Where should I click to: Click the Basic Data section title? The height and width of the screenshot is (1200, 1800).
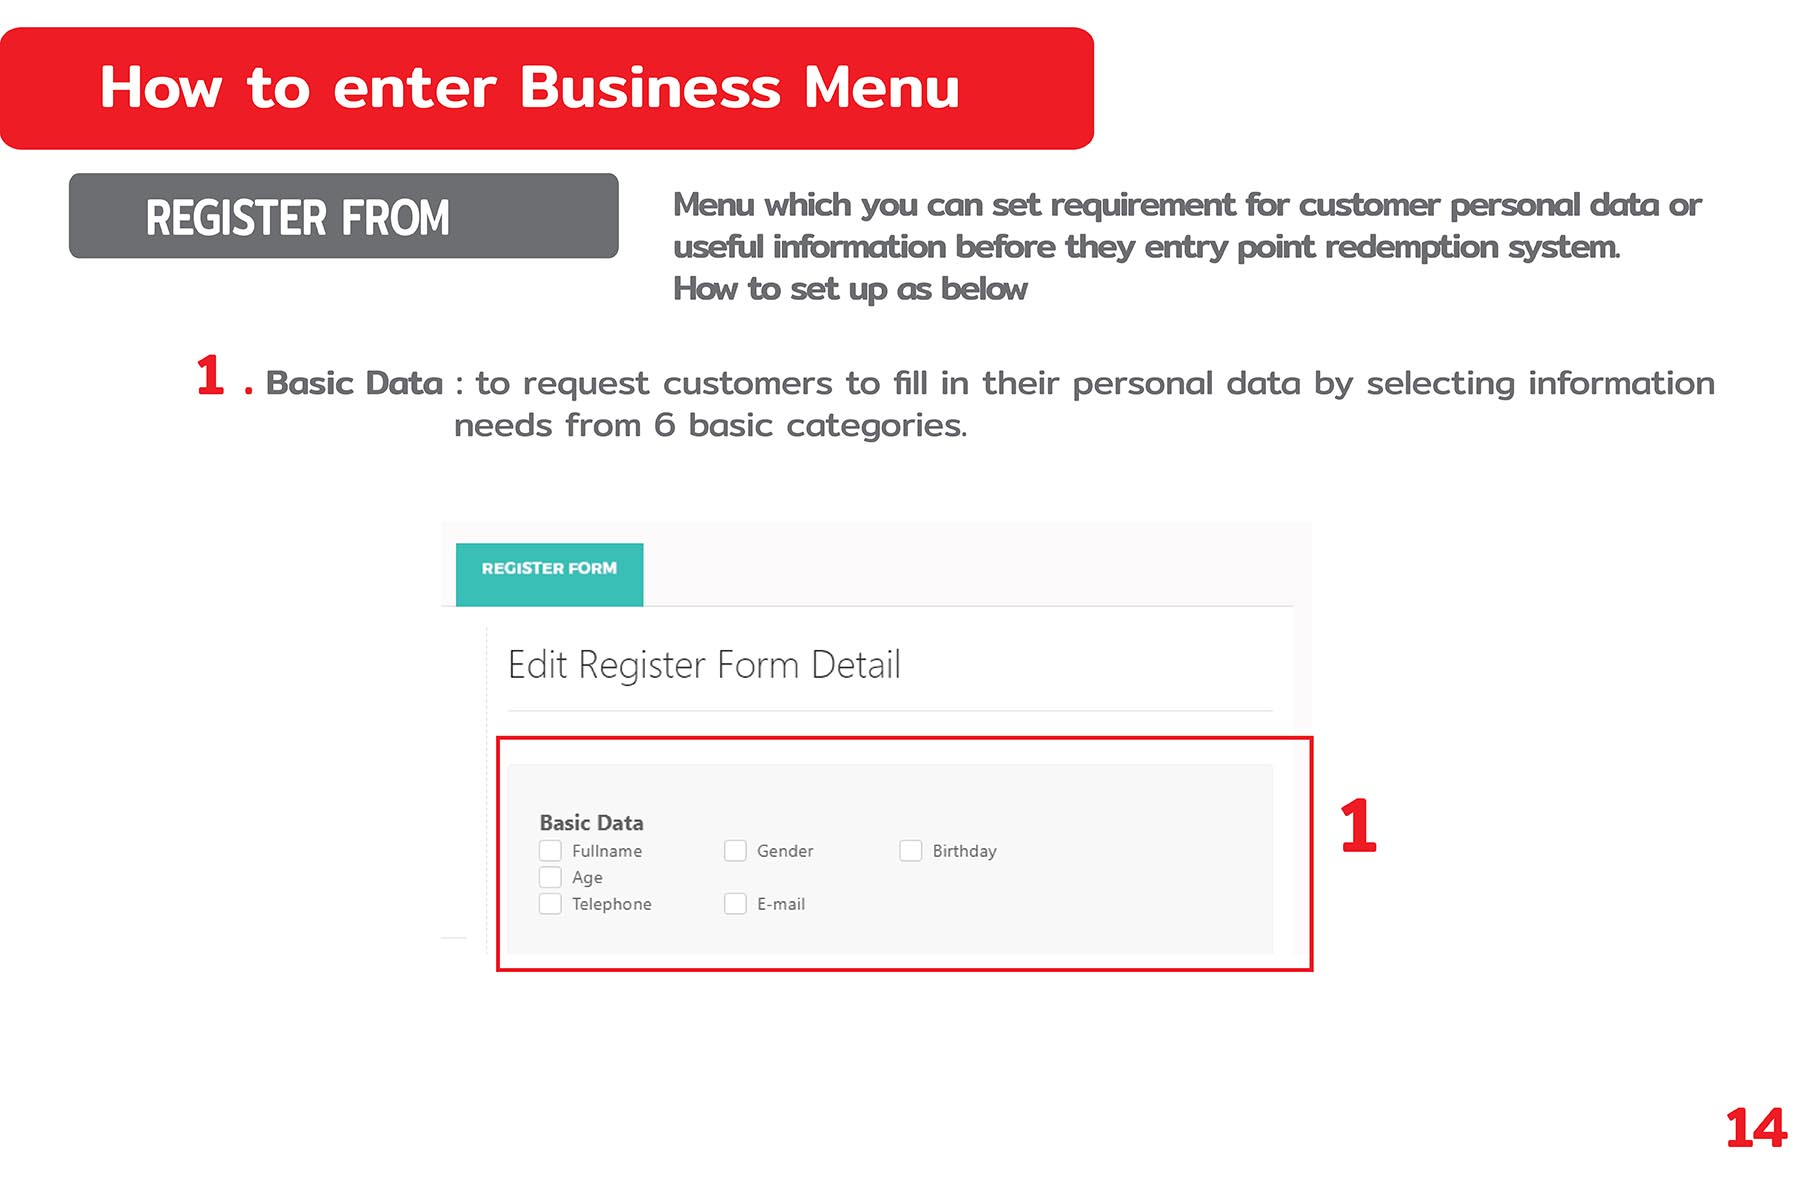591,823
